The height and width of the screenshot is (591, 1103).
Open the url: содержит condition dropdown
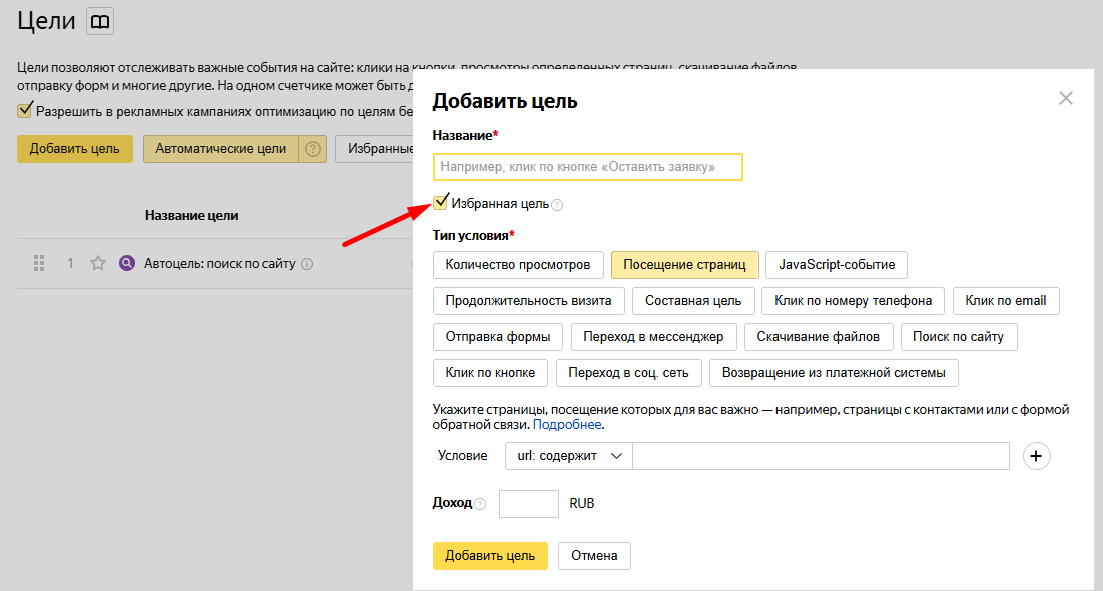coord(569,456)
